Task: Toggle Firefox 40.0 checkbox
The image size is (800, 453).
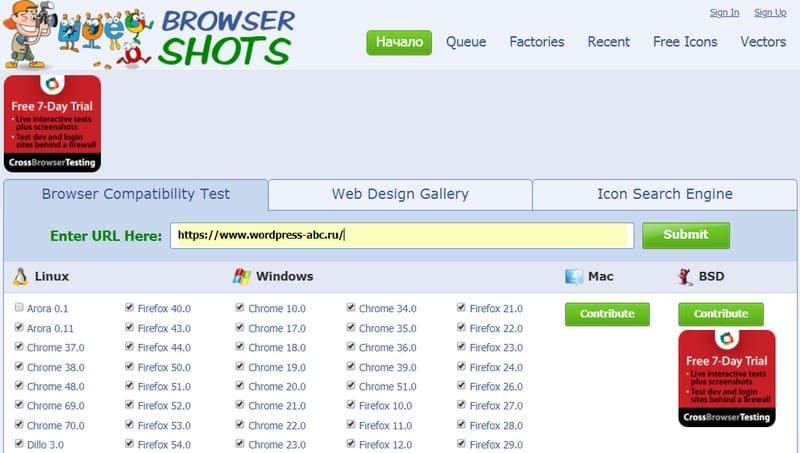Action: click(129, 307)
